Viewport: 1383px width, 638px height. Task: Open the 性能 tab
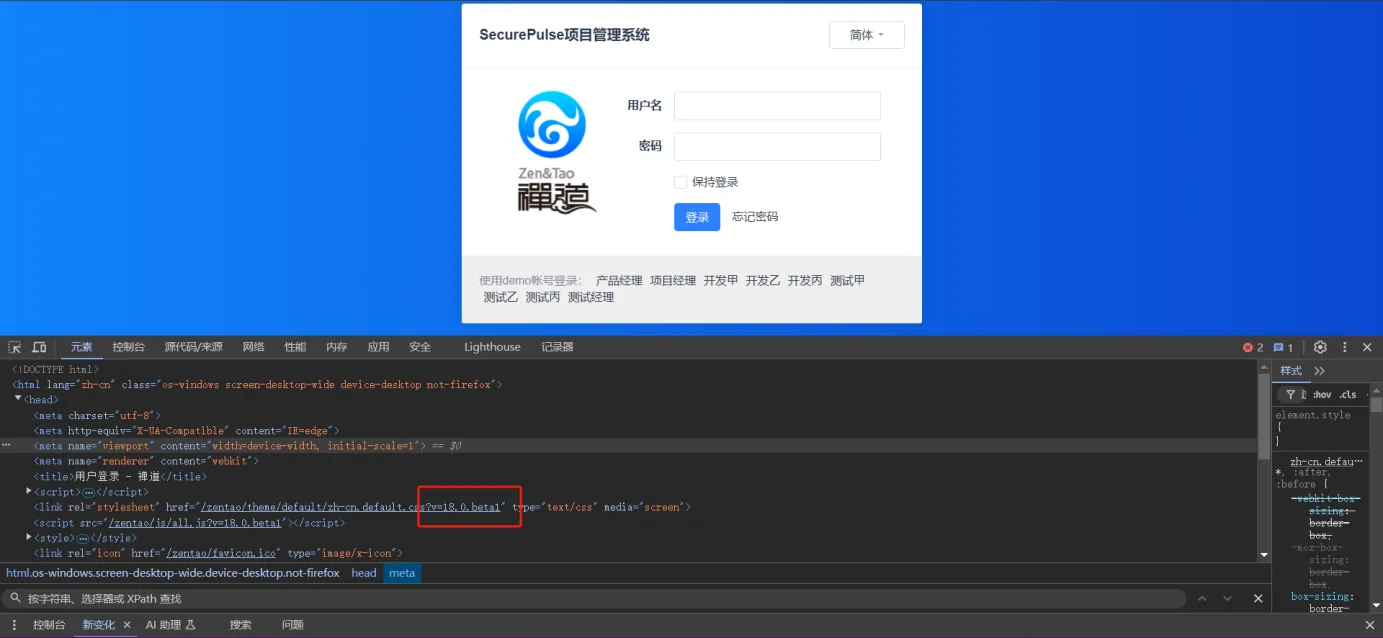(x=295, y=347)
